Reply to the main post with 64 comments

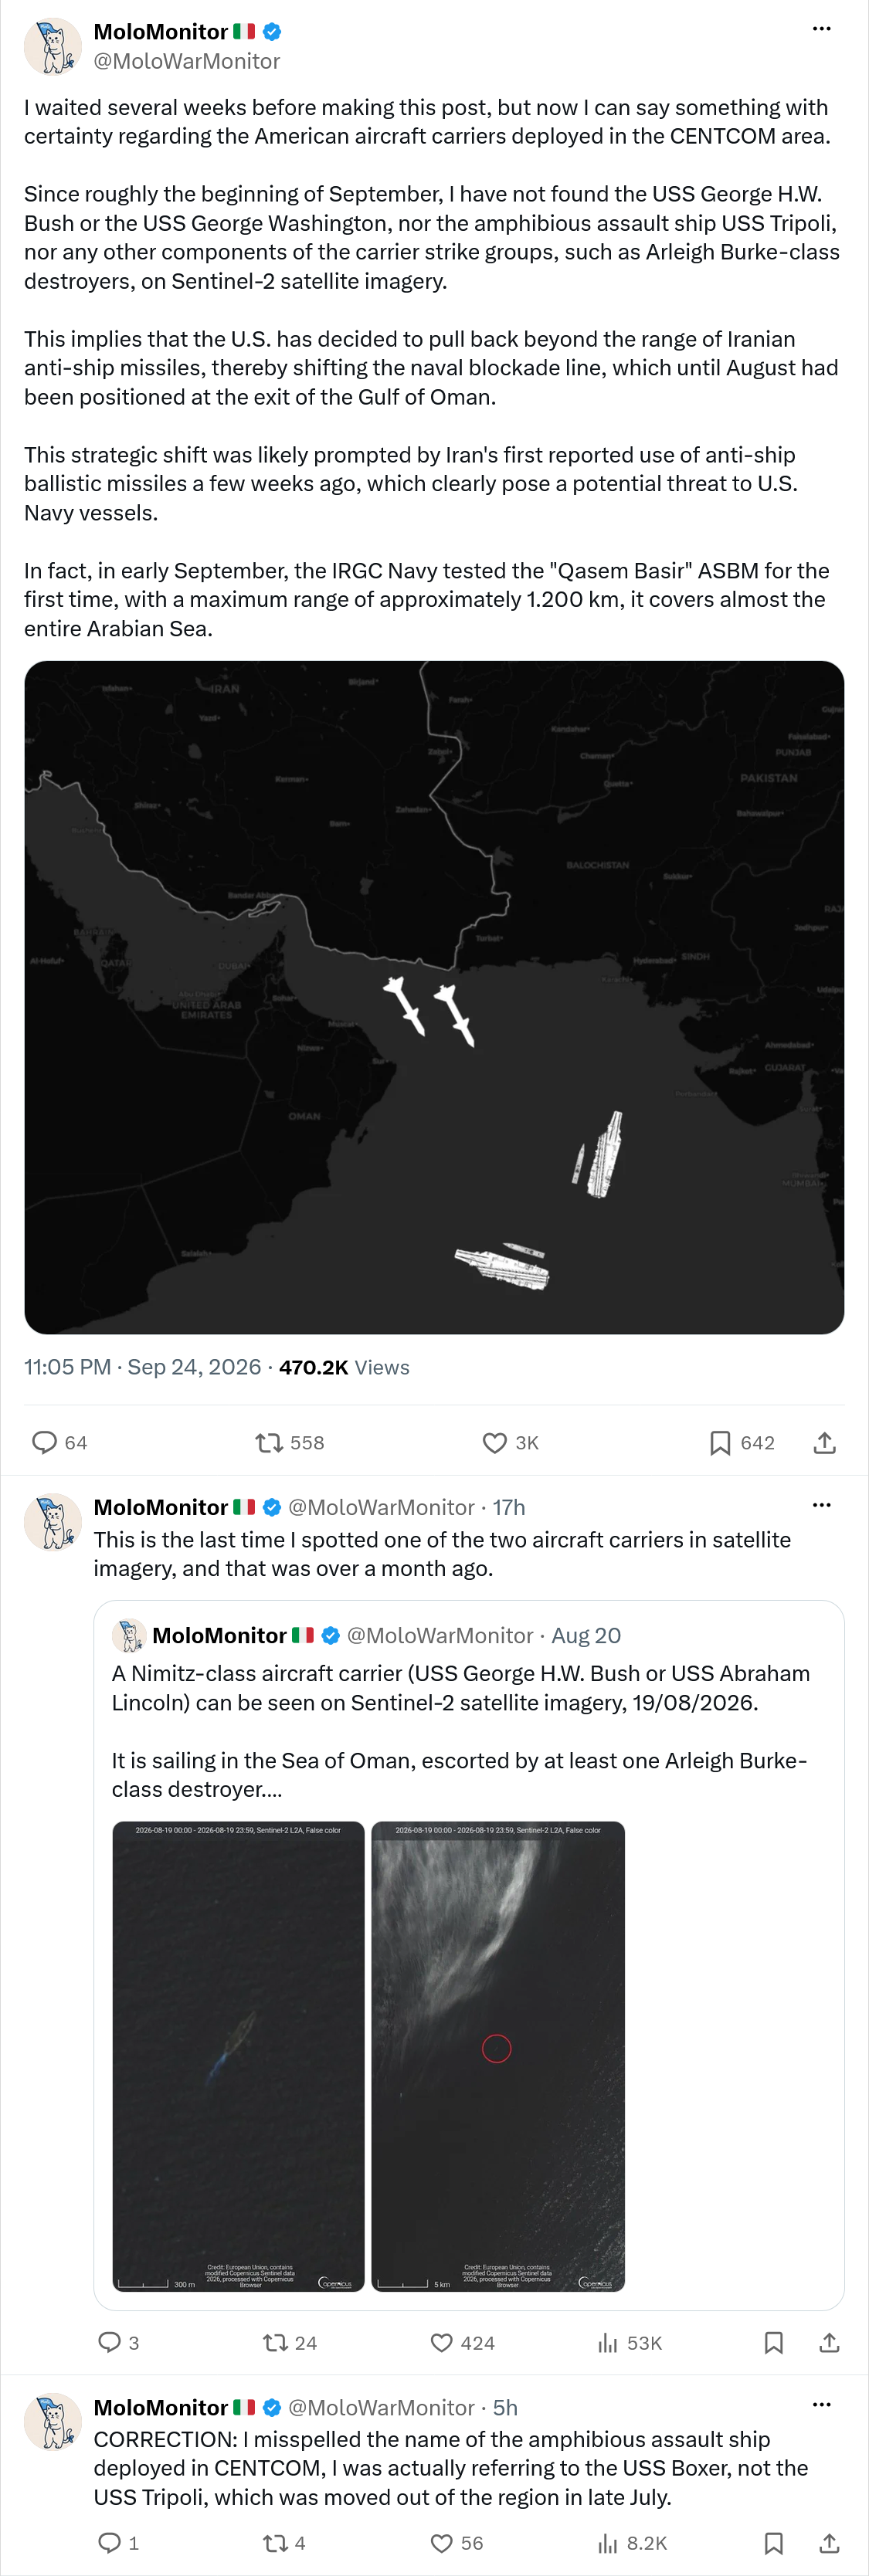click(60, 1442)
